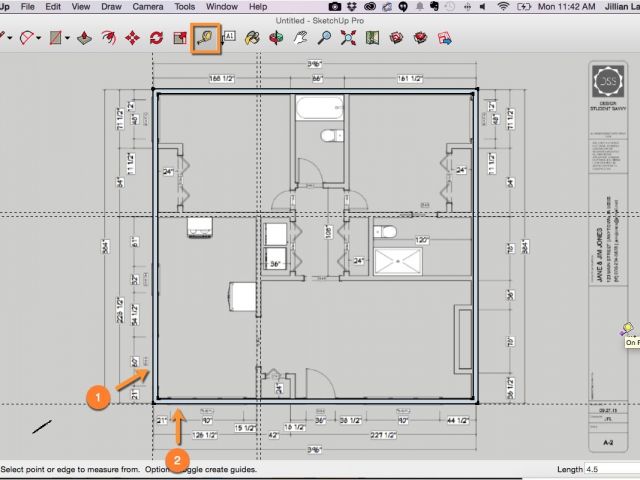Activate the Paint Bucket tool
The width and height of the screenshot is (640, 480).
[x=253, y=39]
